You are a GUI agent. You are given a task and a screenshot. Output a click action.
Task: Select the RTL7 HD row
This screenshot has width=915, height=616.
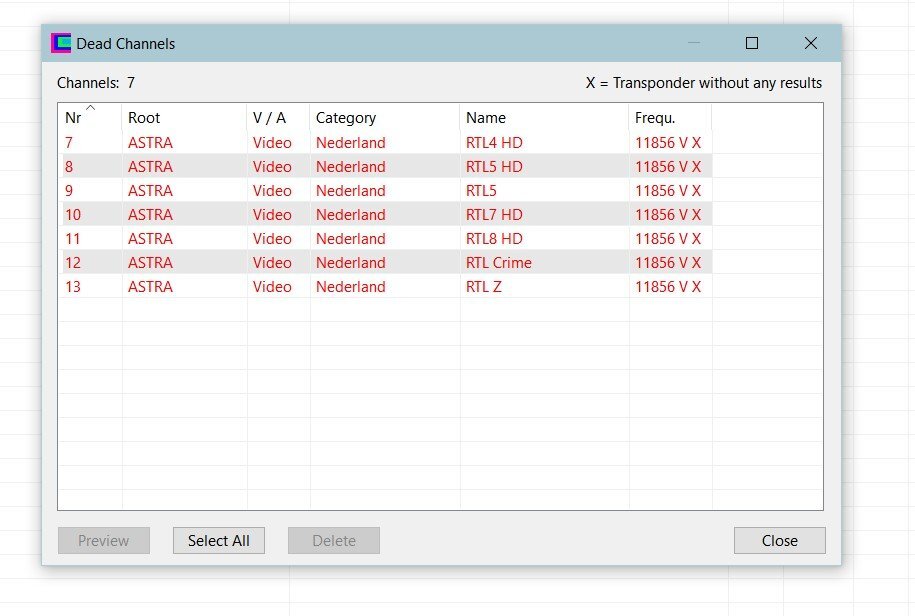coord(386,215)
